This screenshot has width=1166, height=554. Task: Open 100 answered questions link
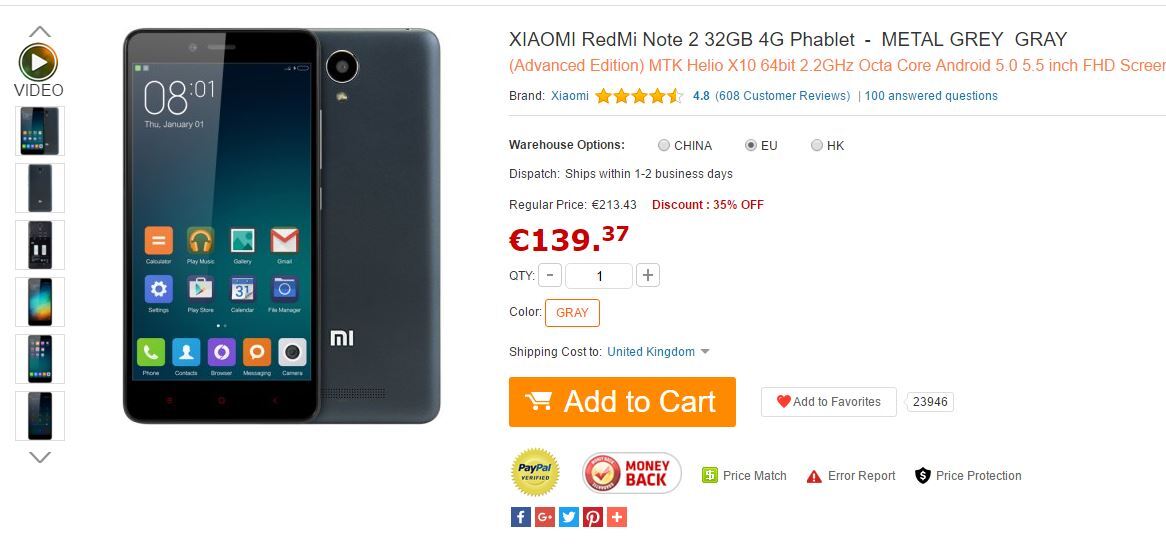click(931, 96)
